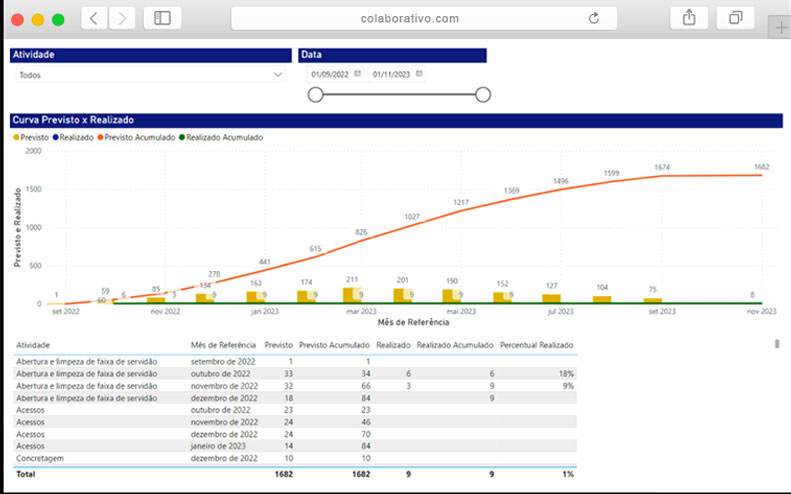This screenshot has height=494, width=791.
Task: Open the share sheet icon
Action: click(x=689, y=18)
